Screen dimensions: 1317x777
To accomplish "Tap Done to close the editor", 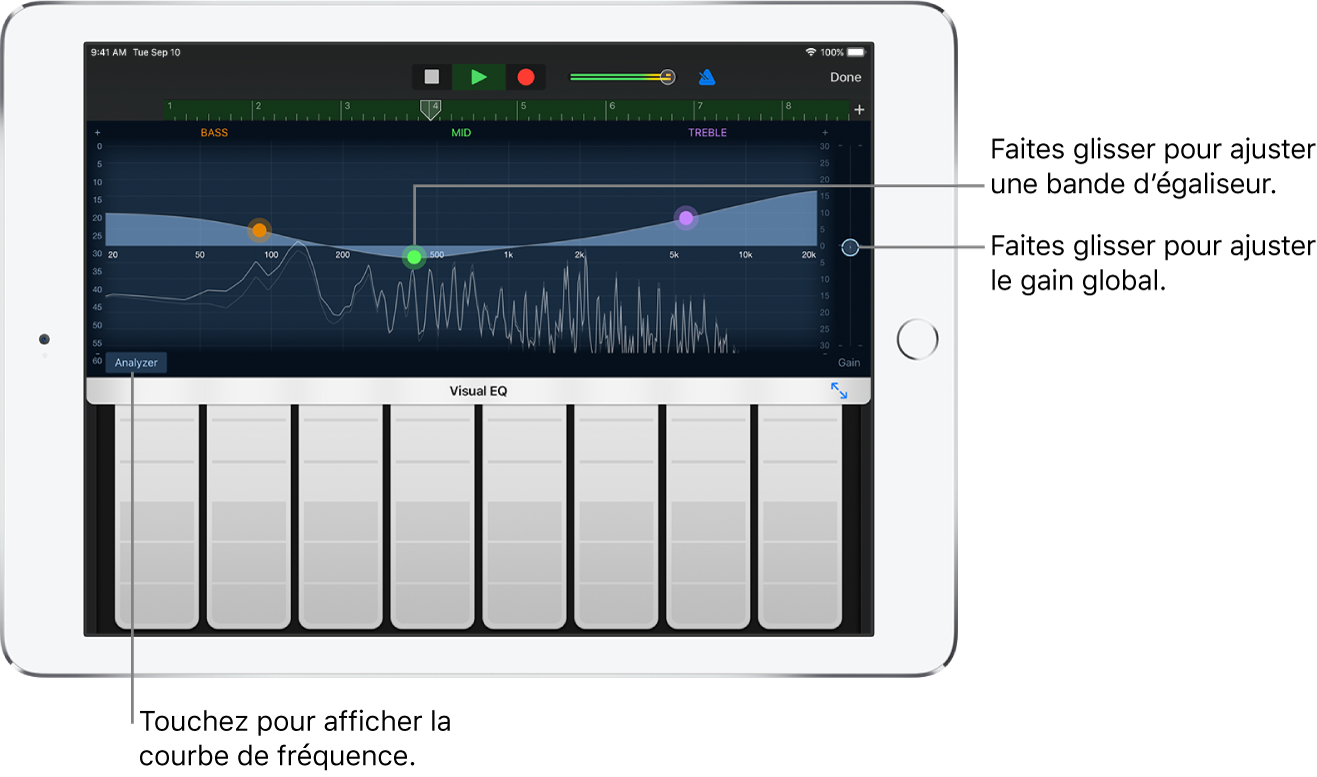I will [x=845, y=77].
